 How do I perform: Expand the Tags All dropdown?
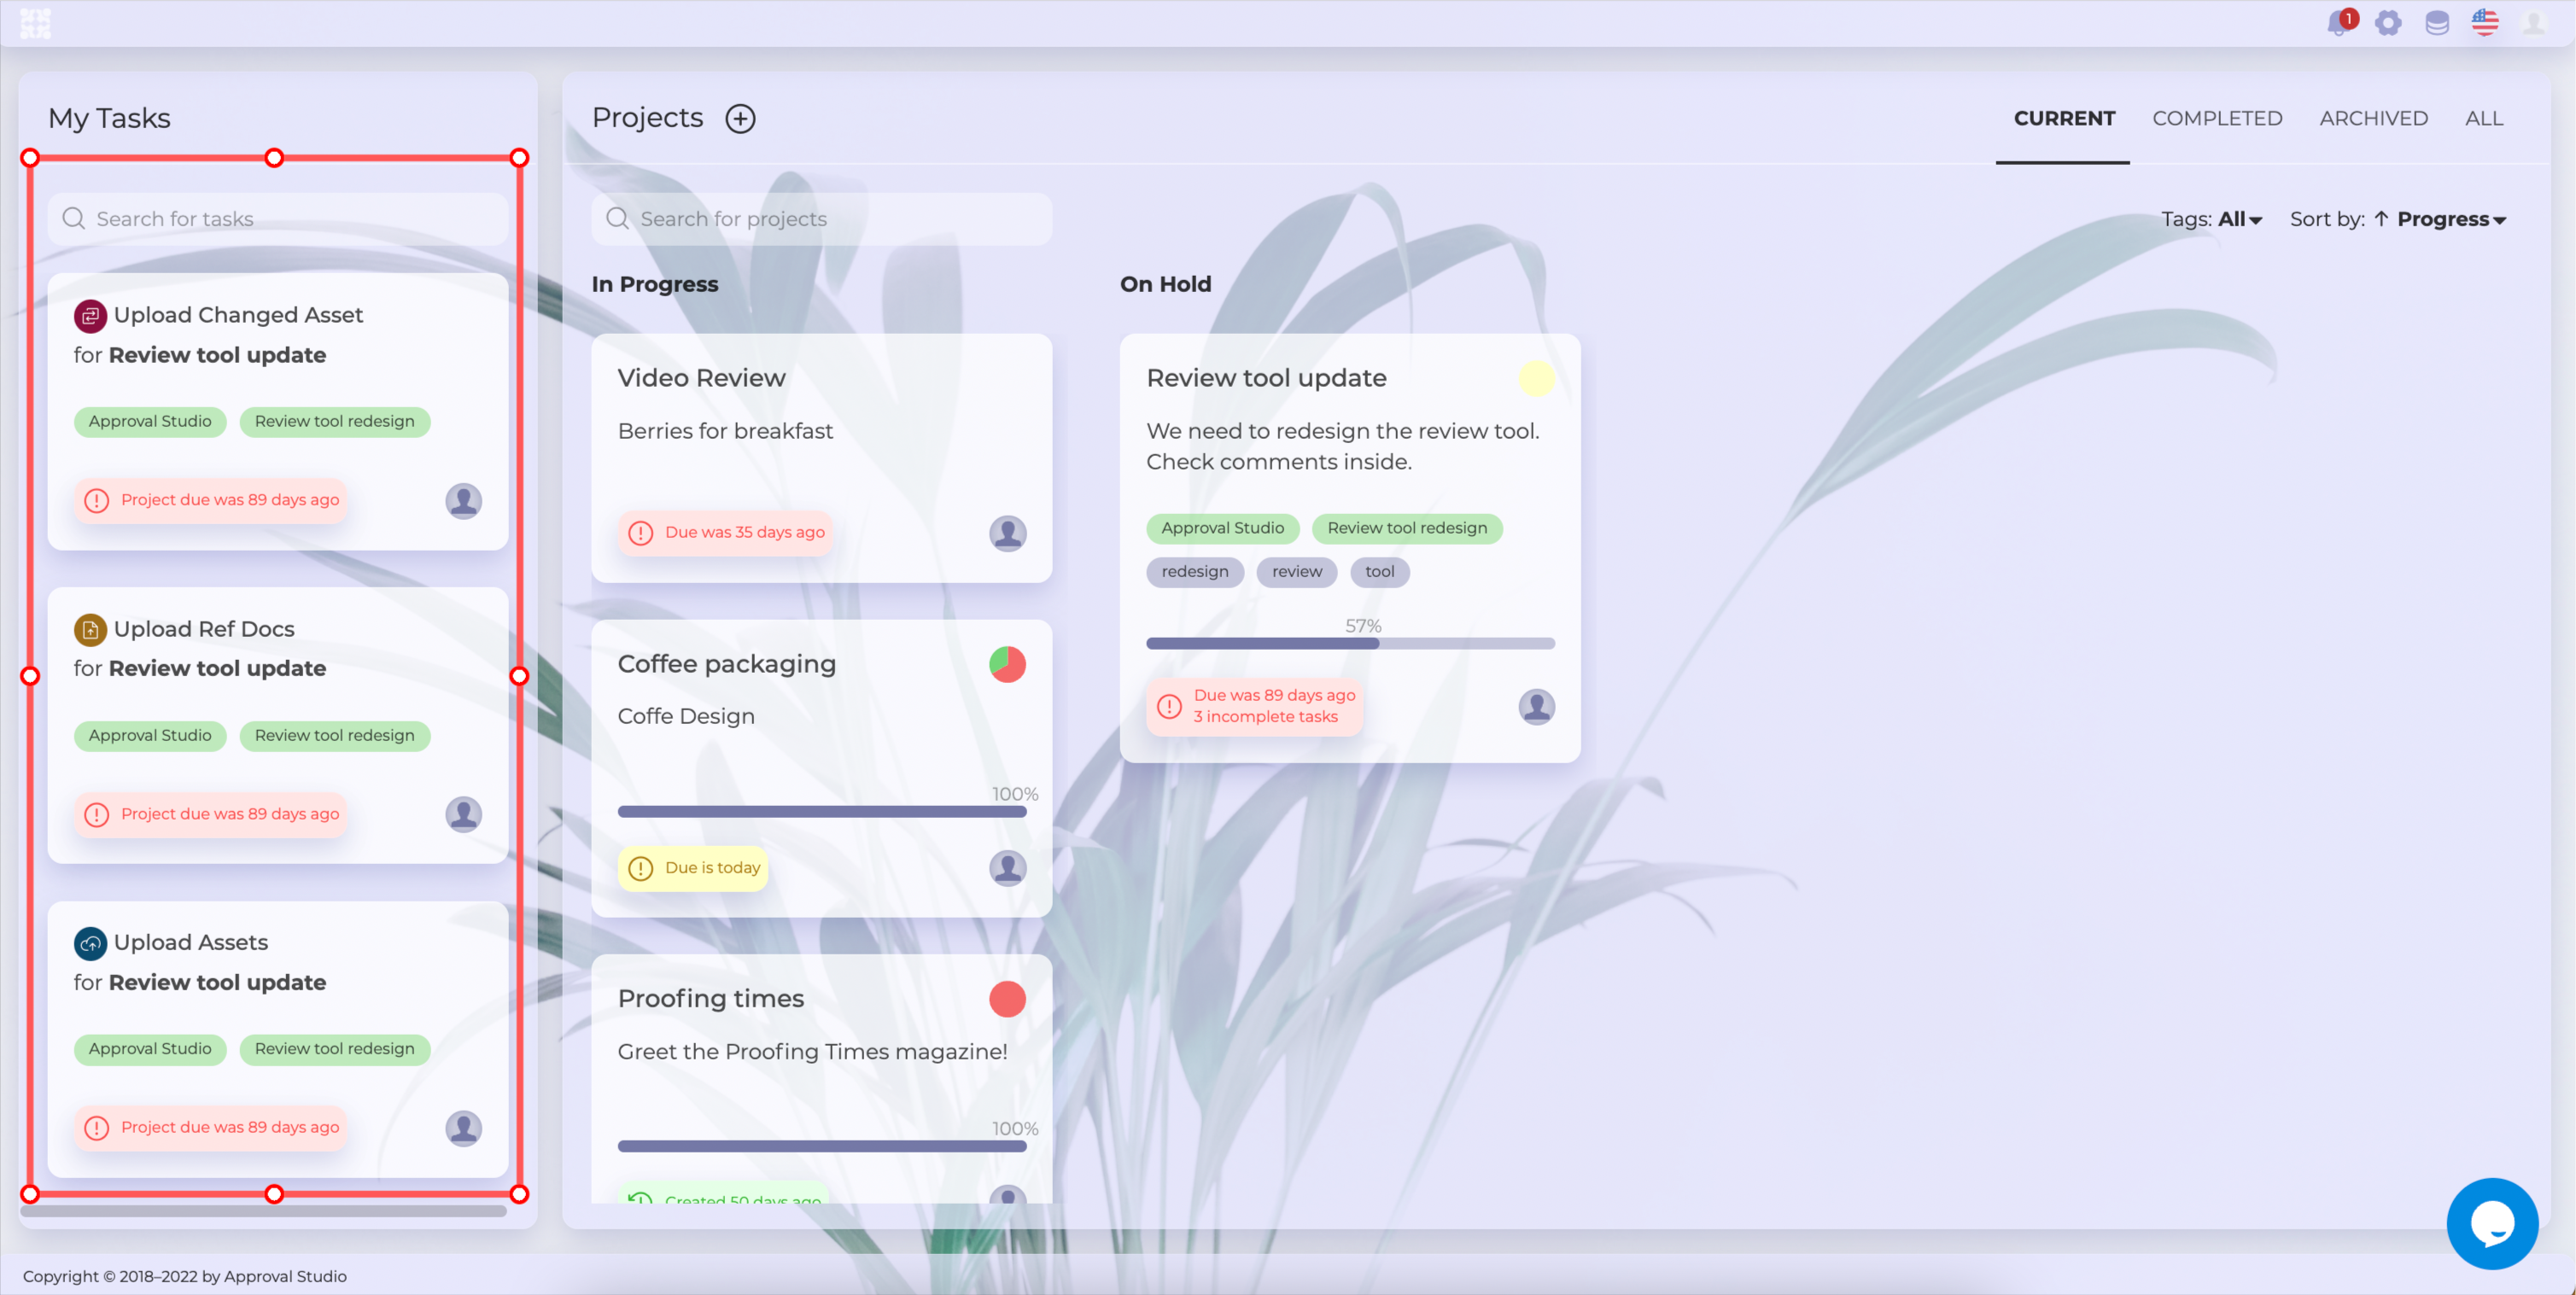click(2240, 219)
